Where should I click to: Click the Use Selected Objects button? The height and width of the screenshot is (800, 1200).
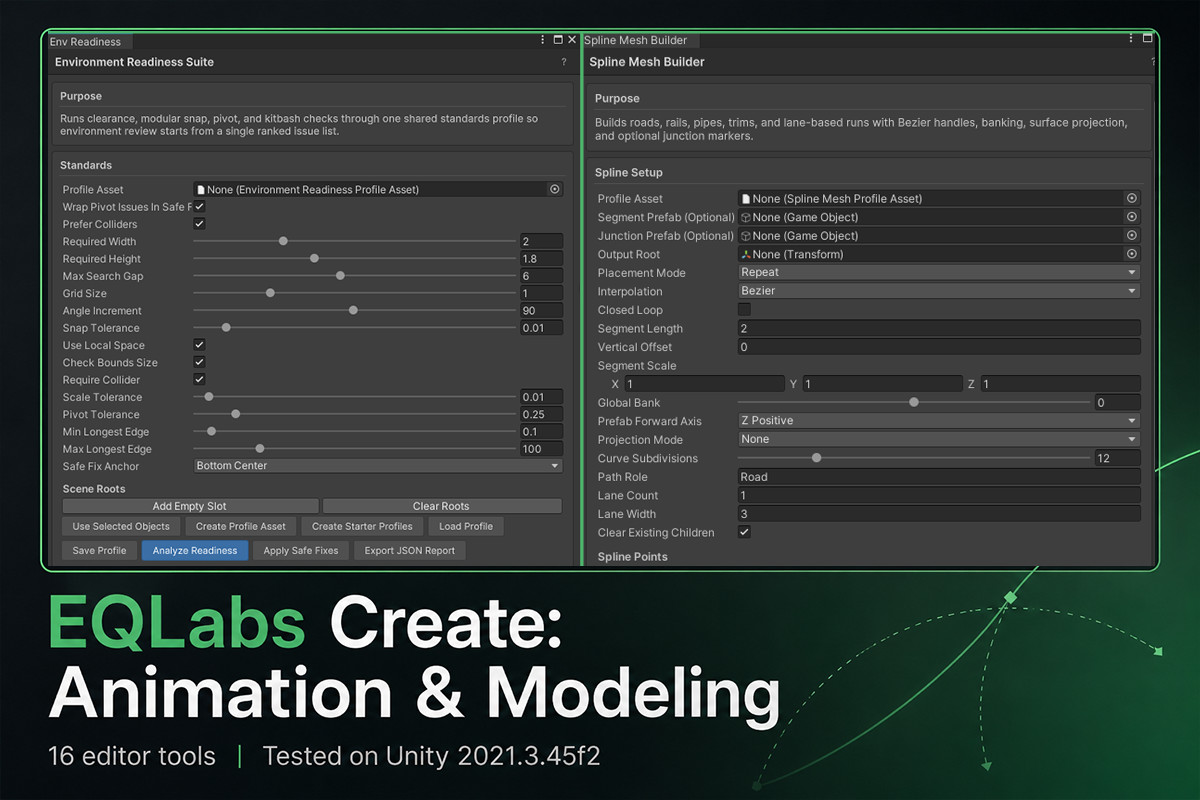121,526
